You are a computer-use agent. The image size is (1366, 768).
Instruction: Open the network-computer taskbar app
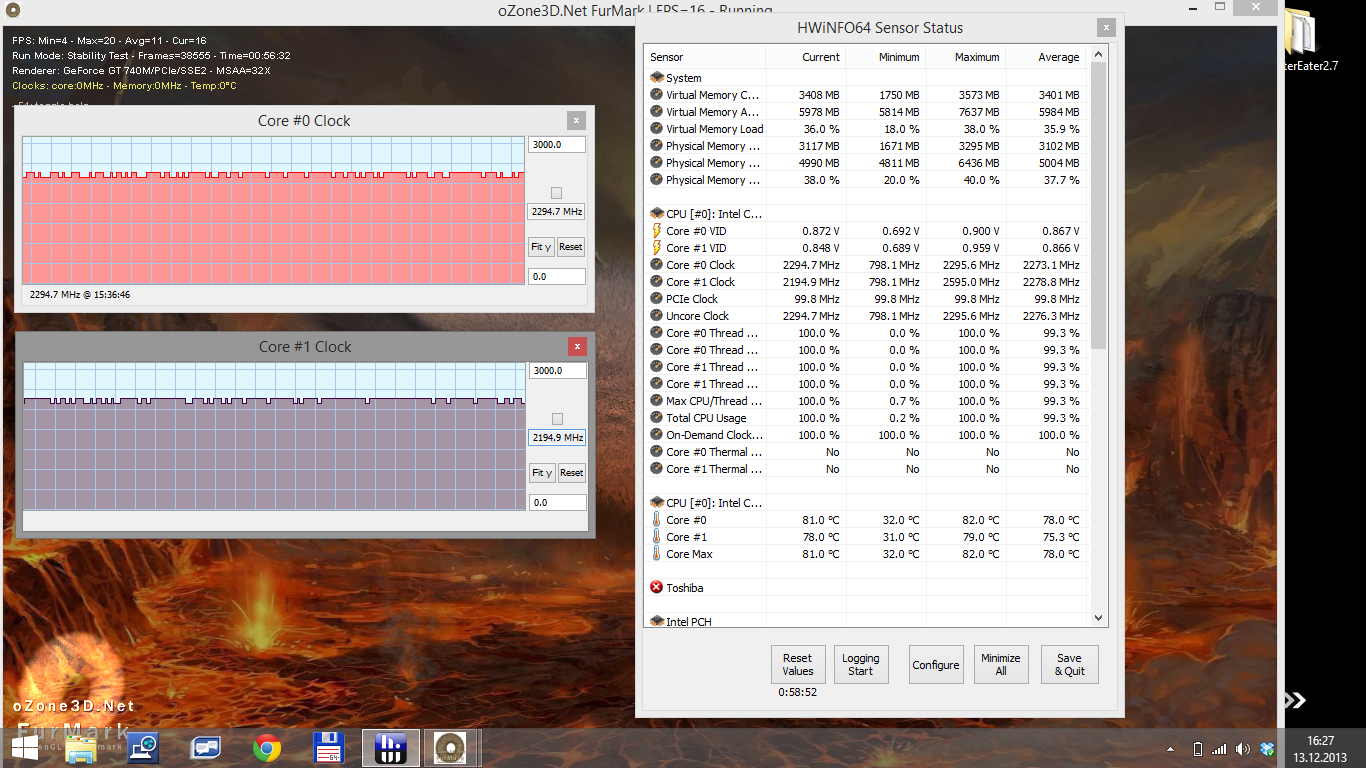(x=144, y=748)
